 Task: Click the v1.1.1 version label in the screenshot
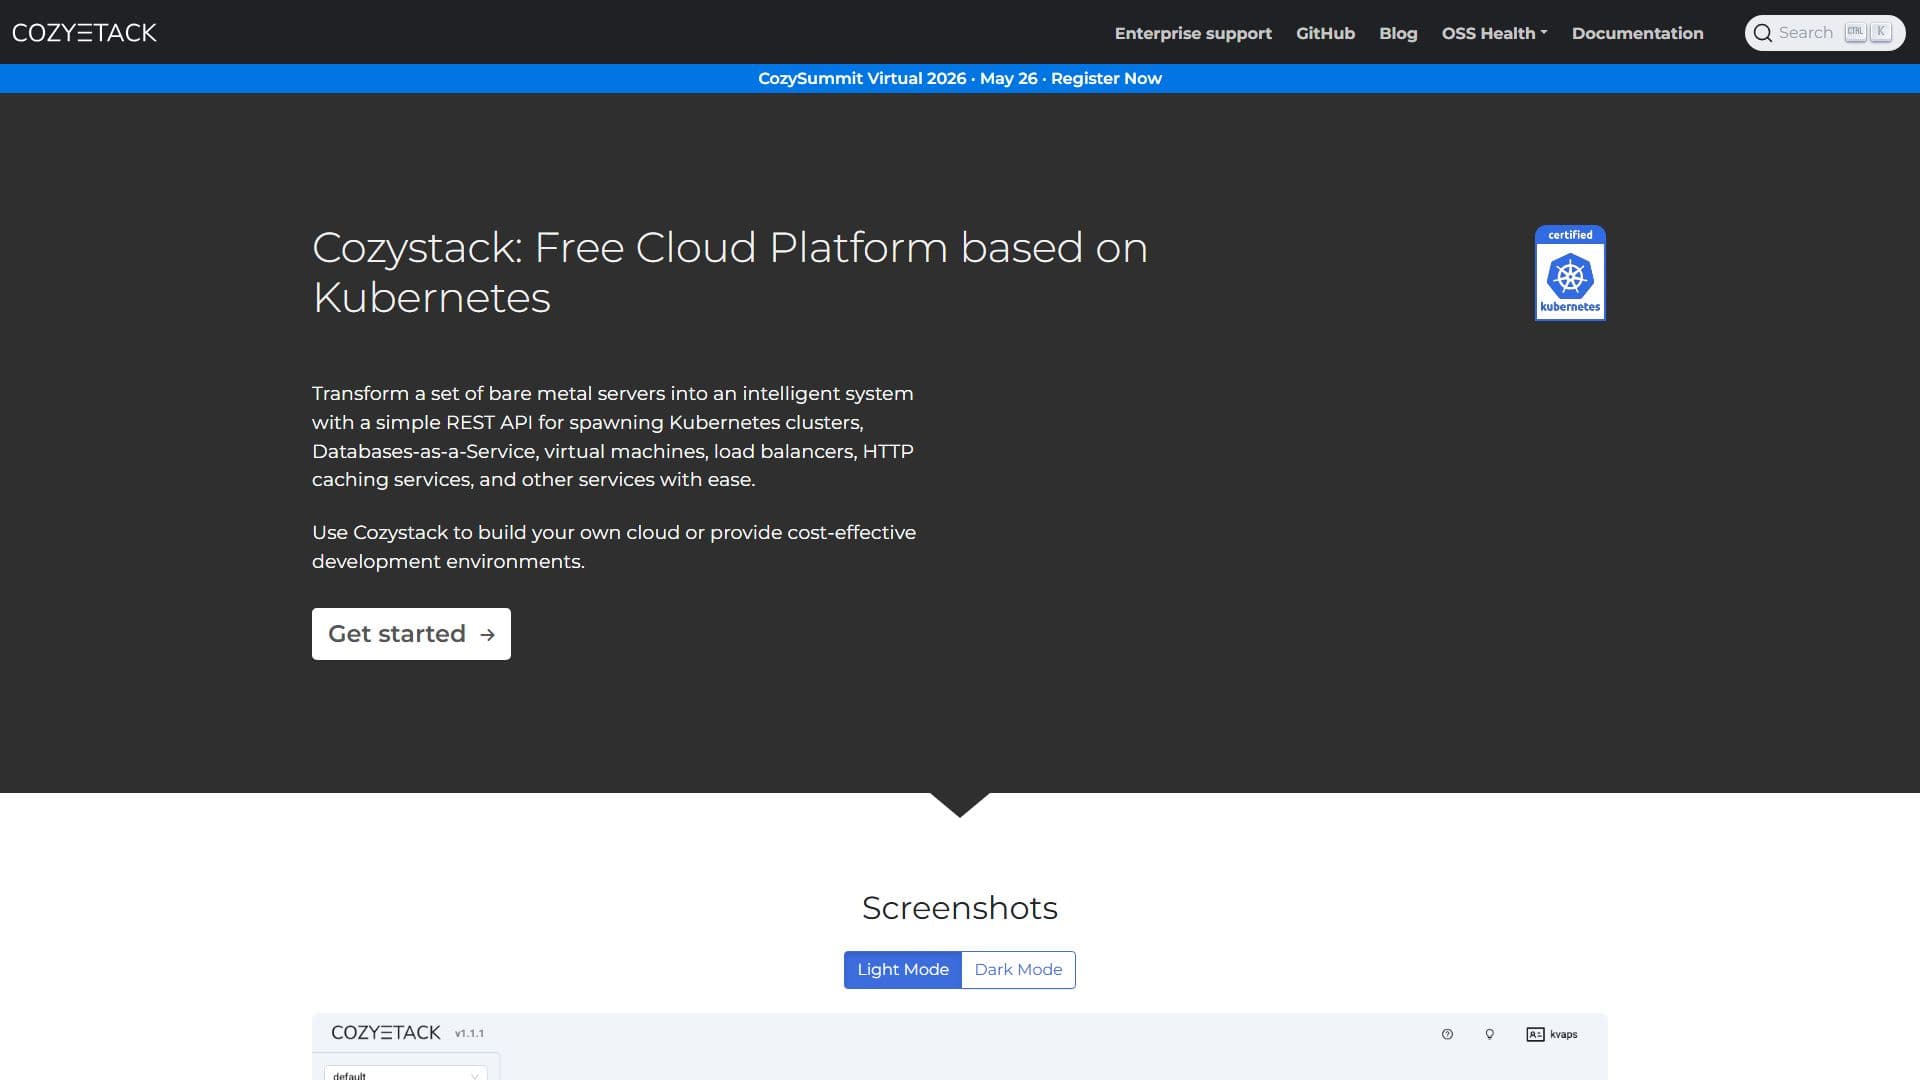pos(469,1034)
